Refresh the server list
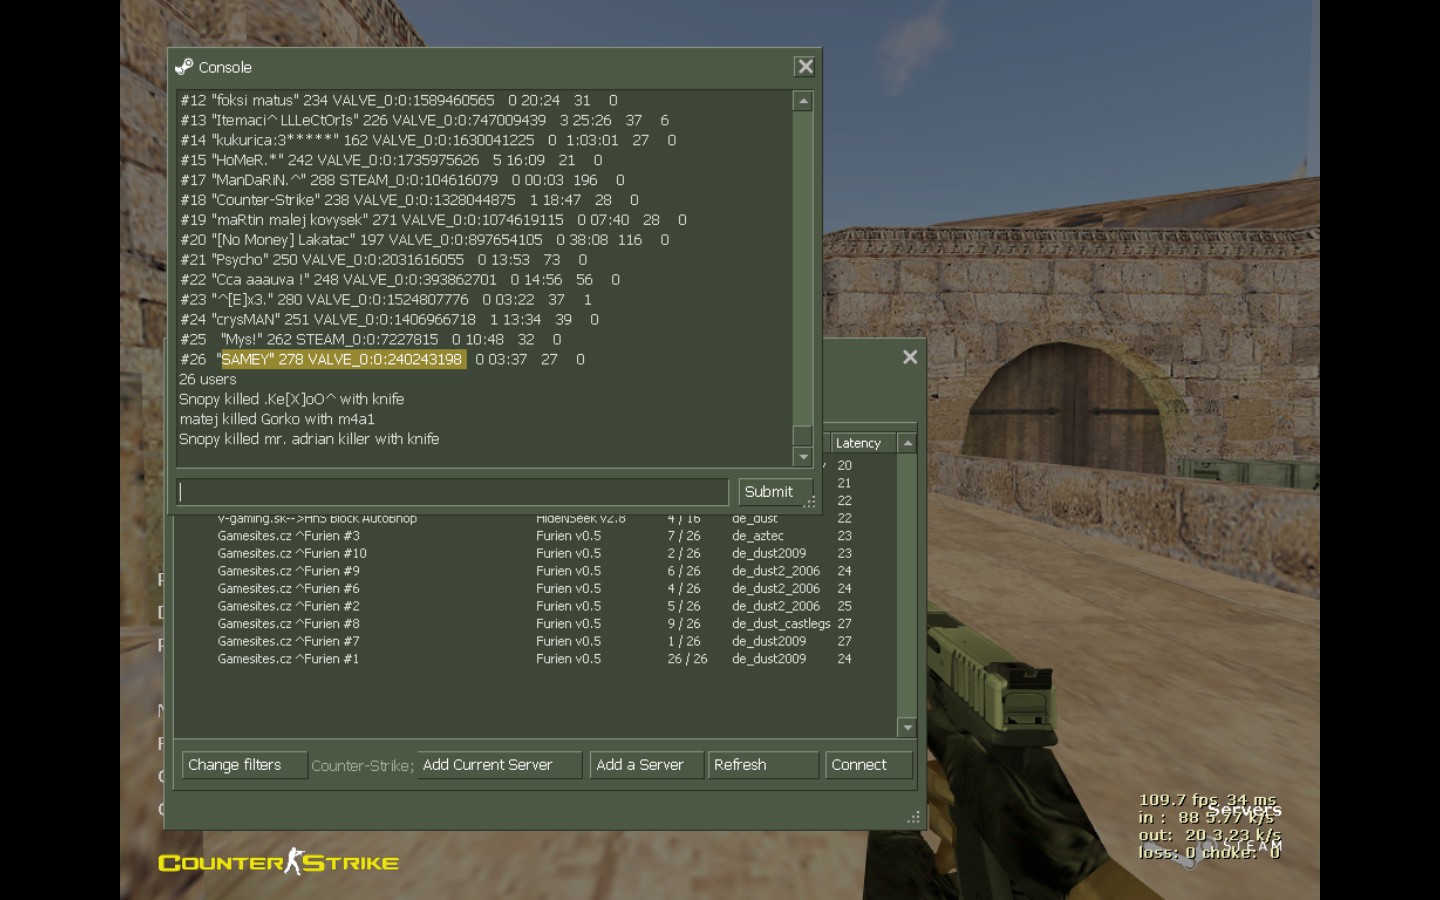The height and width of the screenshot is (900, 1440). click(763, 765)
